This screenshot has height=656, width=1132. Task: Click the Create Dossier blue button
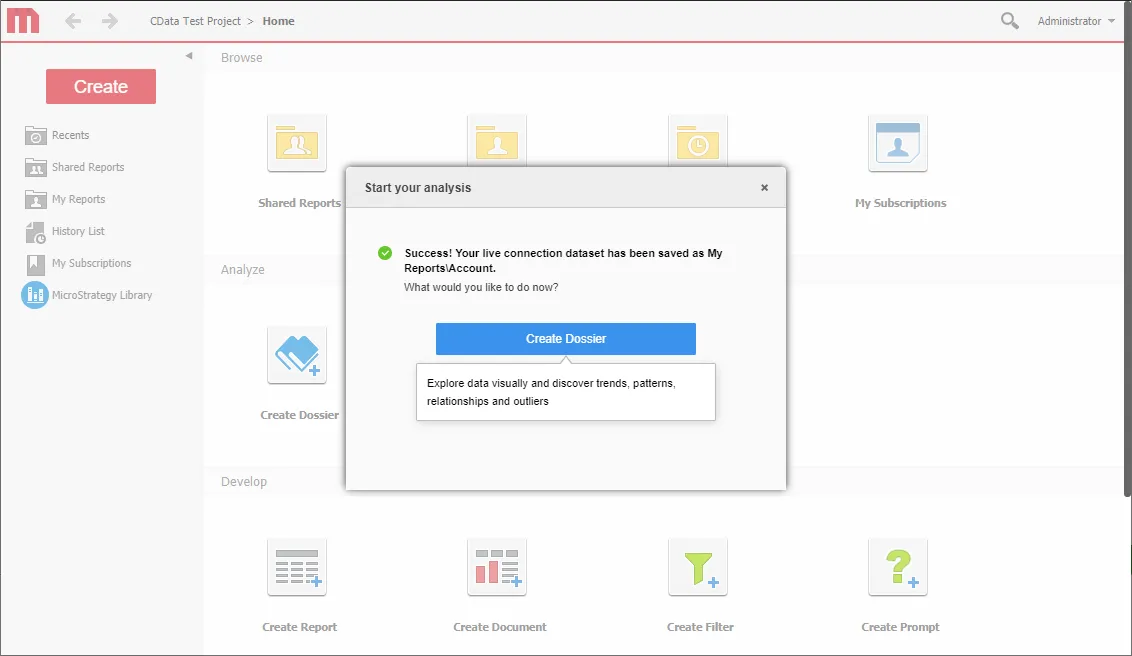tap(565, 339)
